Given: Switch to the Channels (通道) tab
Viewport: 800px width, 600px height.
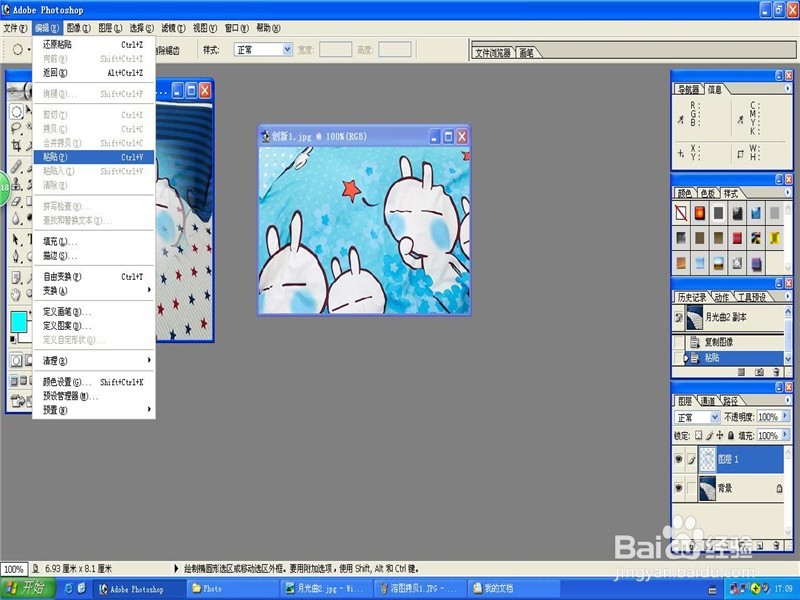Looking at the screenshot, I should (x=707, y=401).
